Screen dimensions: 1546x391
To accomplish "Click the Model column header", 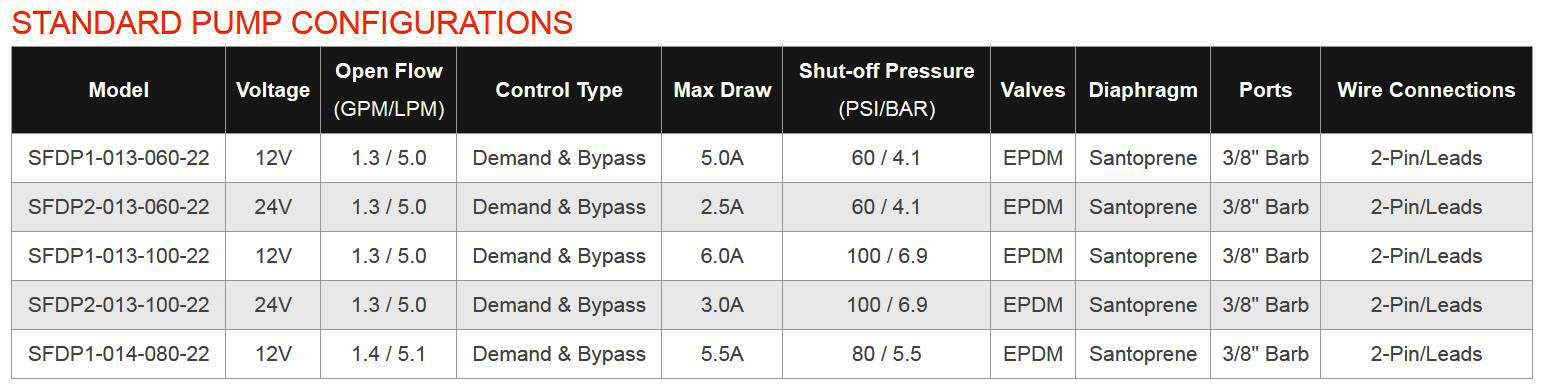I will tap(118, 90).
